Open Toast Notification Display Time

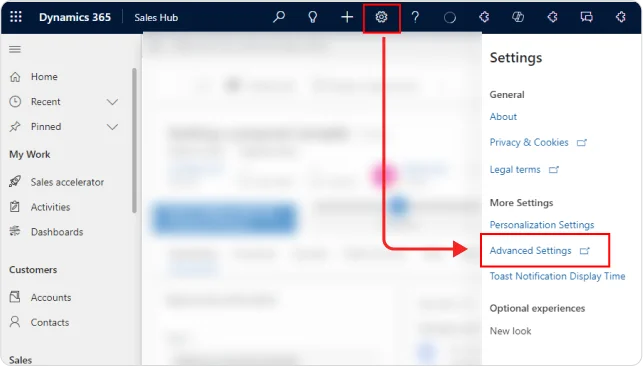click(x=557, y=276)
